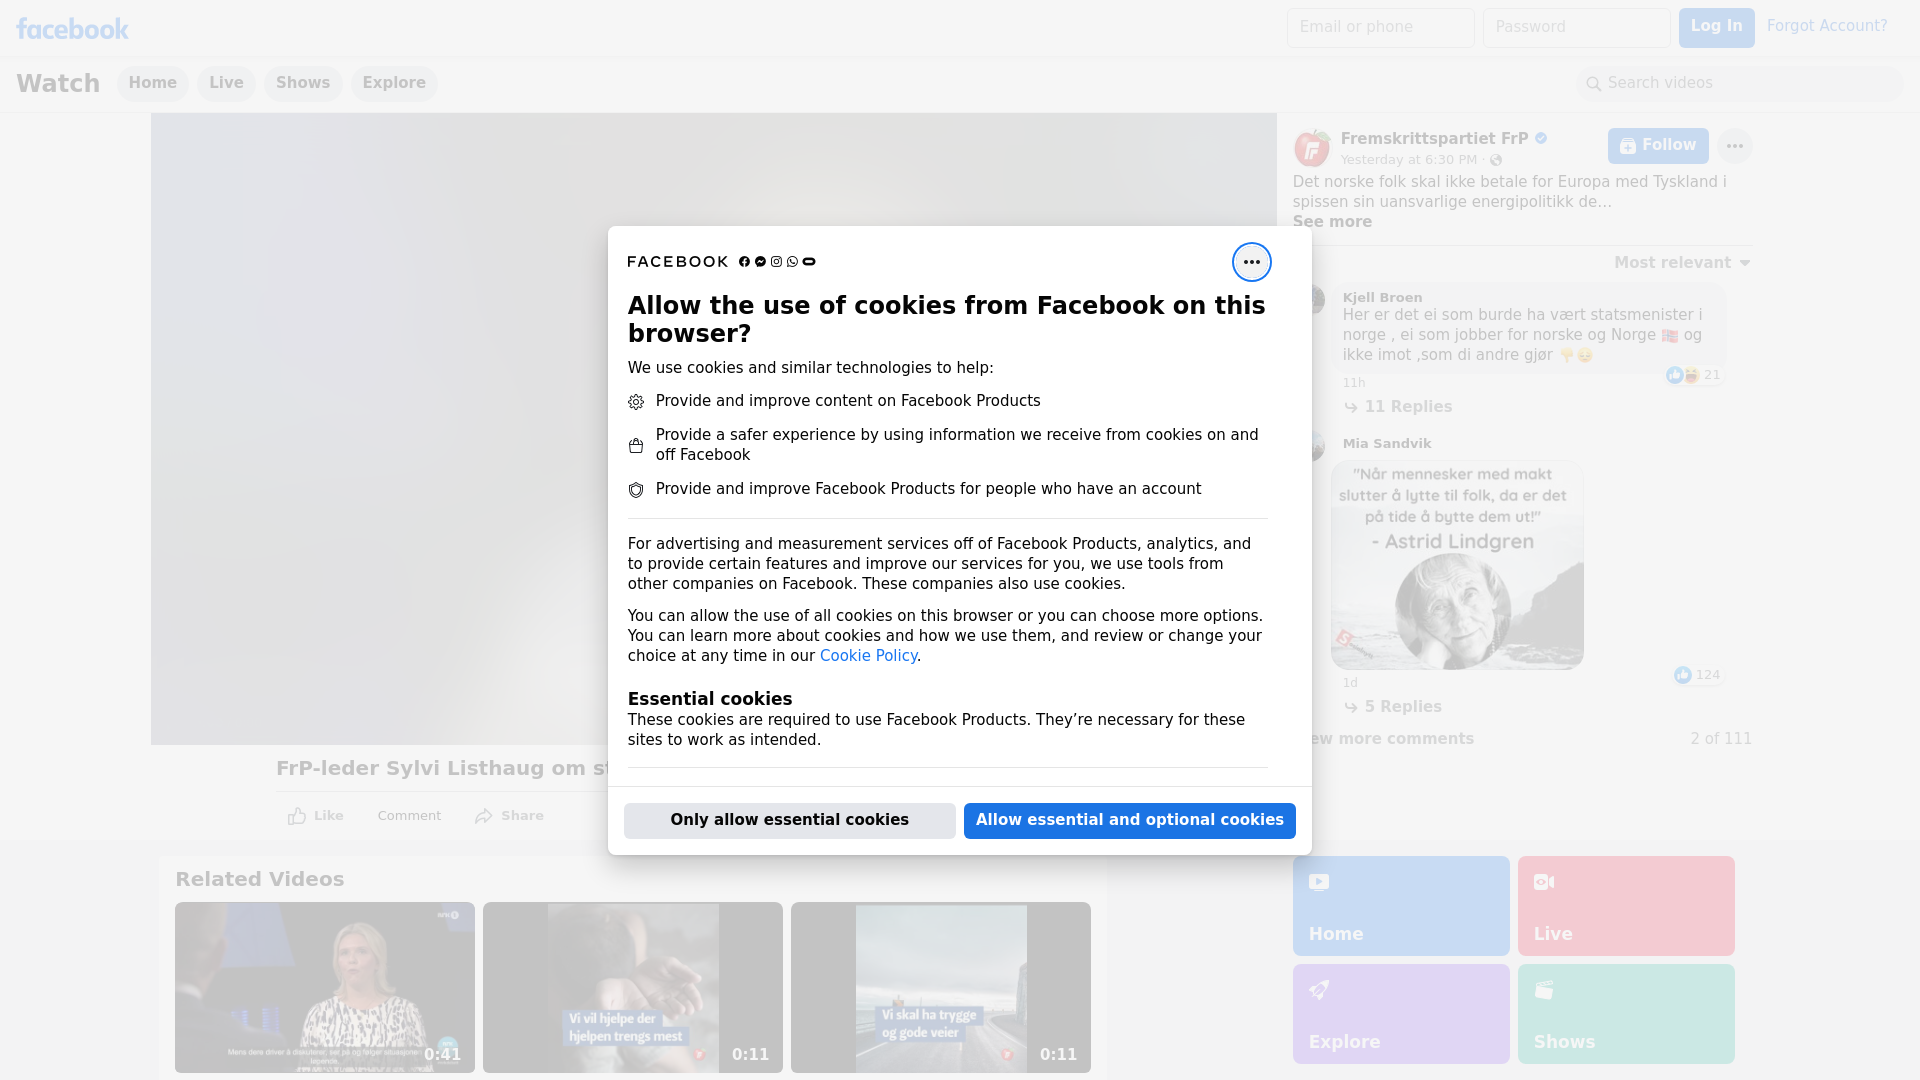1920x1080 pixels.
Task: Click the Watch heading
Action: tap(58, 84)
